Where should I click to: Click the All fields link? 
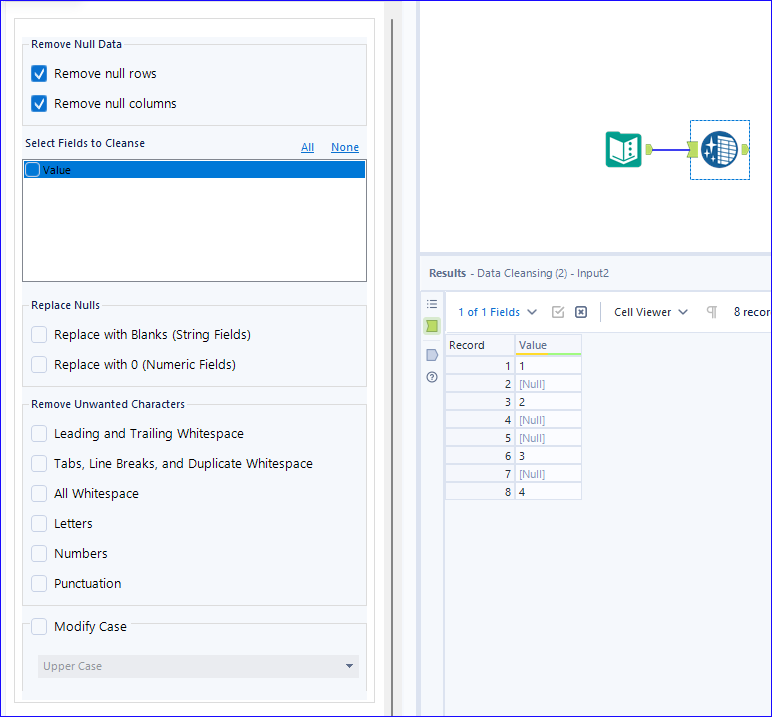pos(307,147)
